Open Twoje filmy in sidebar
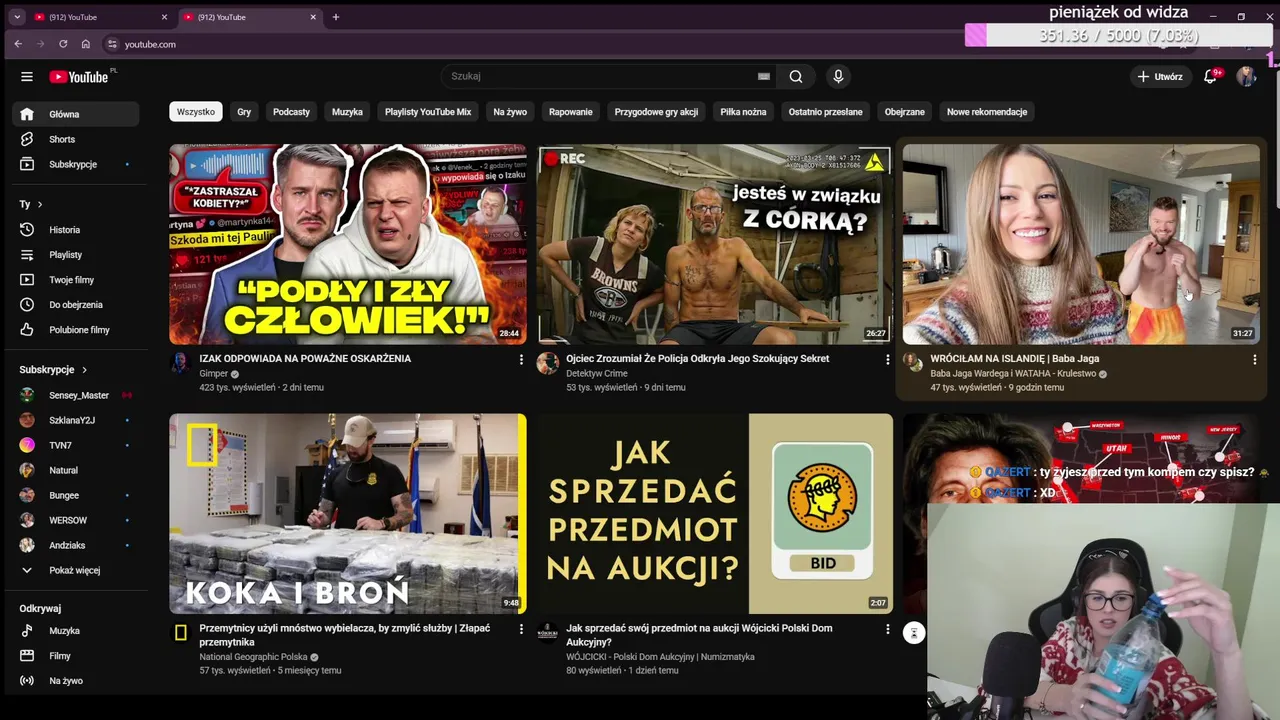 (76, 280)
